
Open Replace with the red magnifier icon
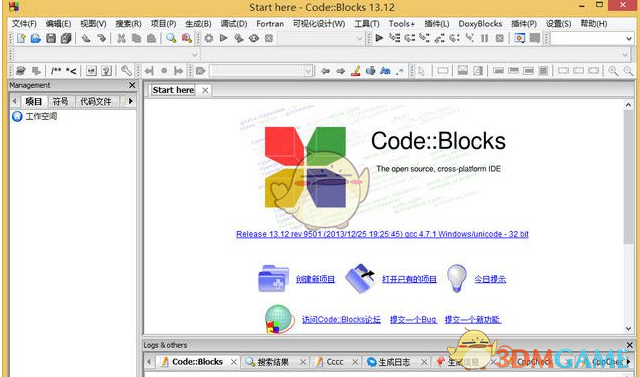(187, 38)
